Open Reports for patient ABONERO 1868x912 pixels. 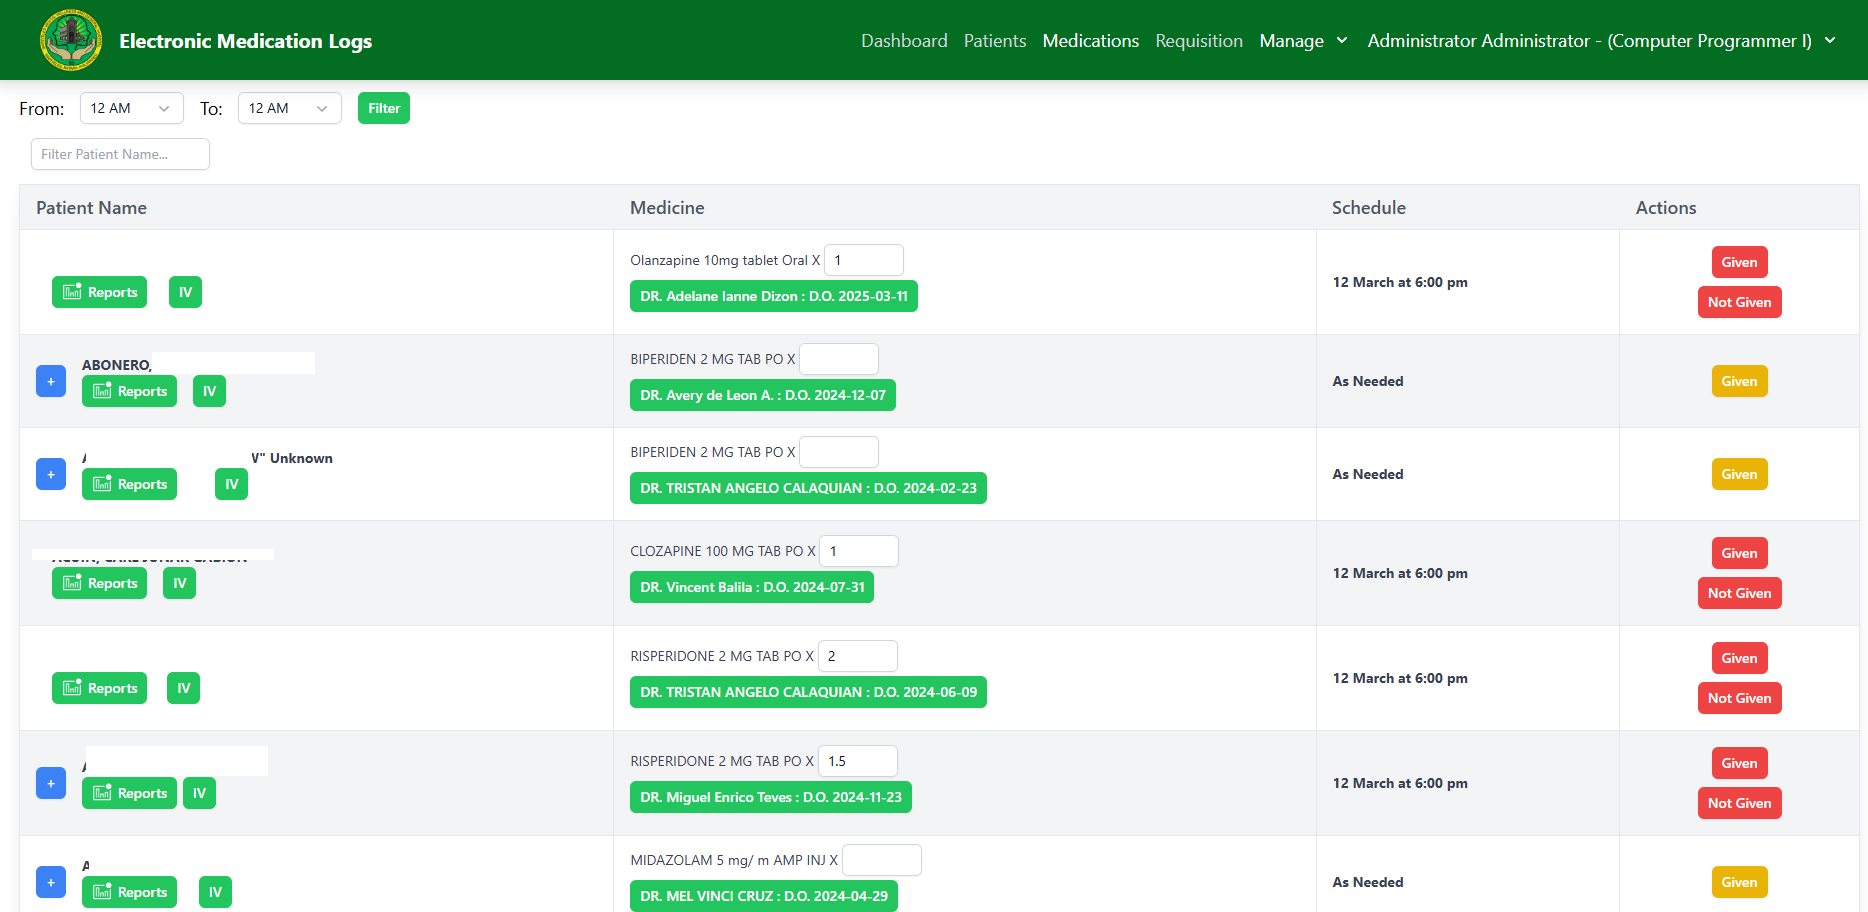tap(129, 391)
